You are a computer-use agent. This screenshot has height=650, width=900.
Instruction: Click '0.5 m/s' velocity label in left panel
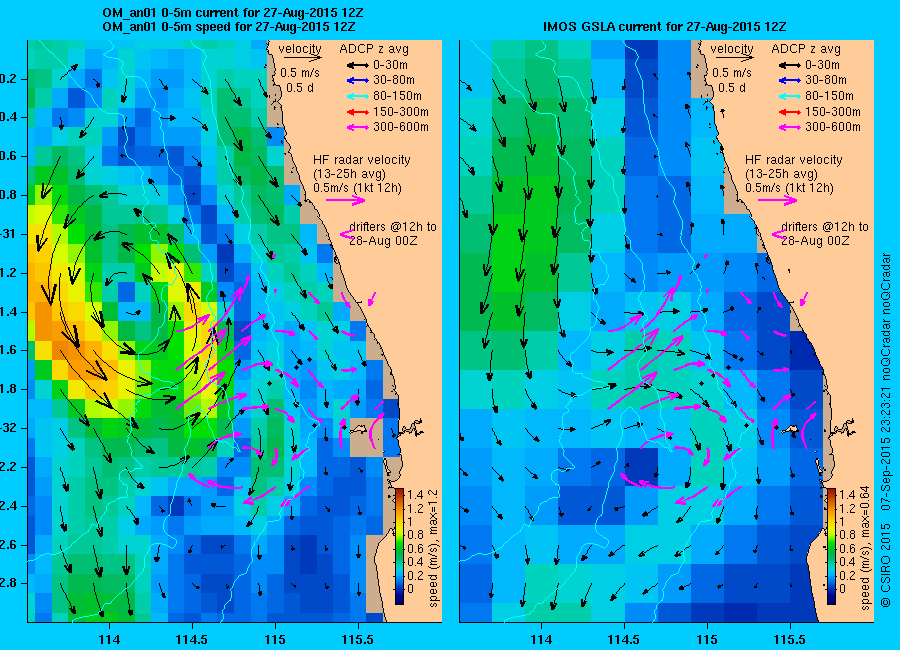coord(300,73)
